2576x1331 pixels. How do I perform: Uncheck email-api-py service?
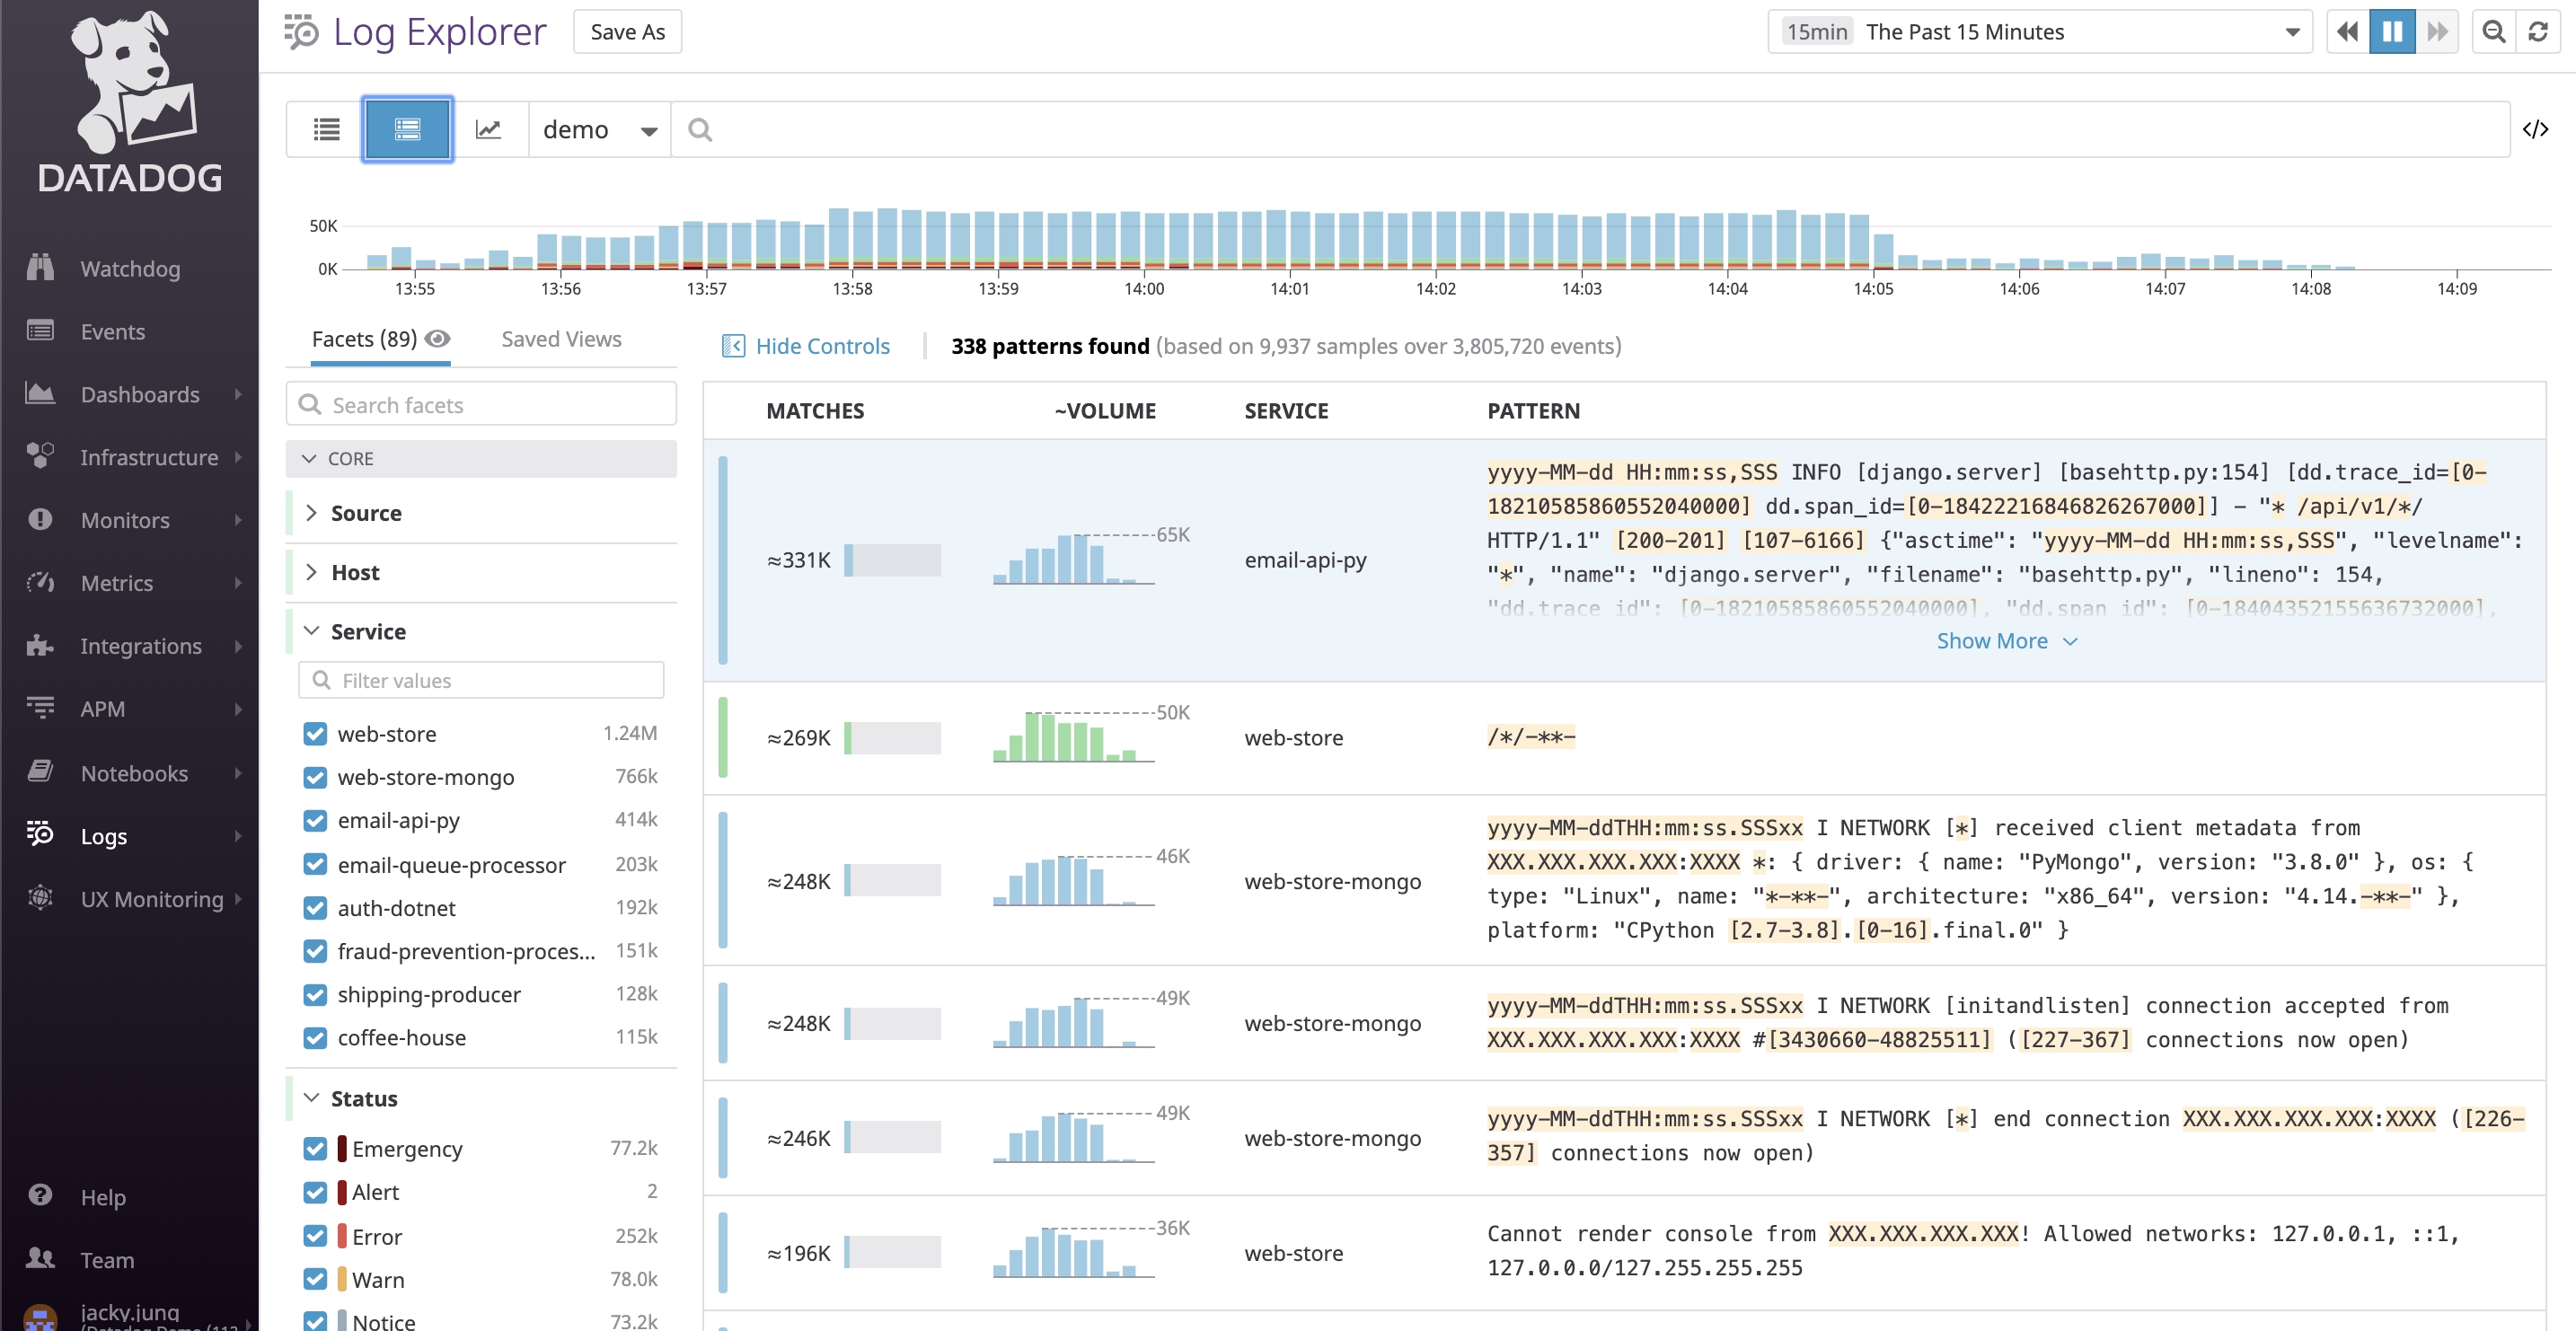(x=315, y=820)
